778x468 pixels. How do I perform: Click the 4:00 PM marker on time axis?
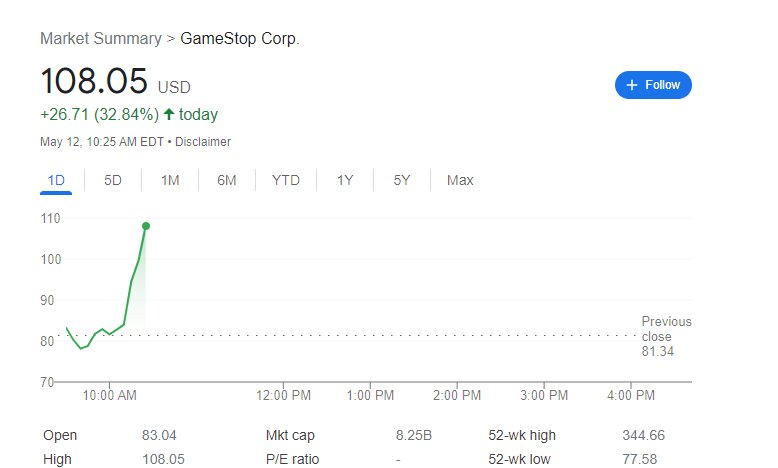631,396
